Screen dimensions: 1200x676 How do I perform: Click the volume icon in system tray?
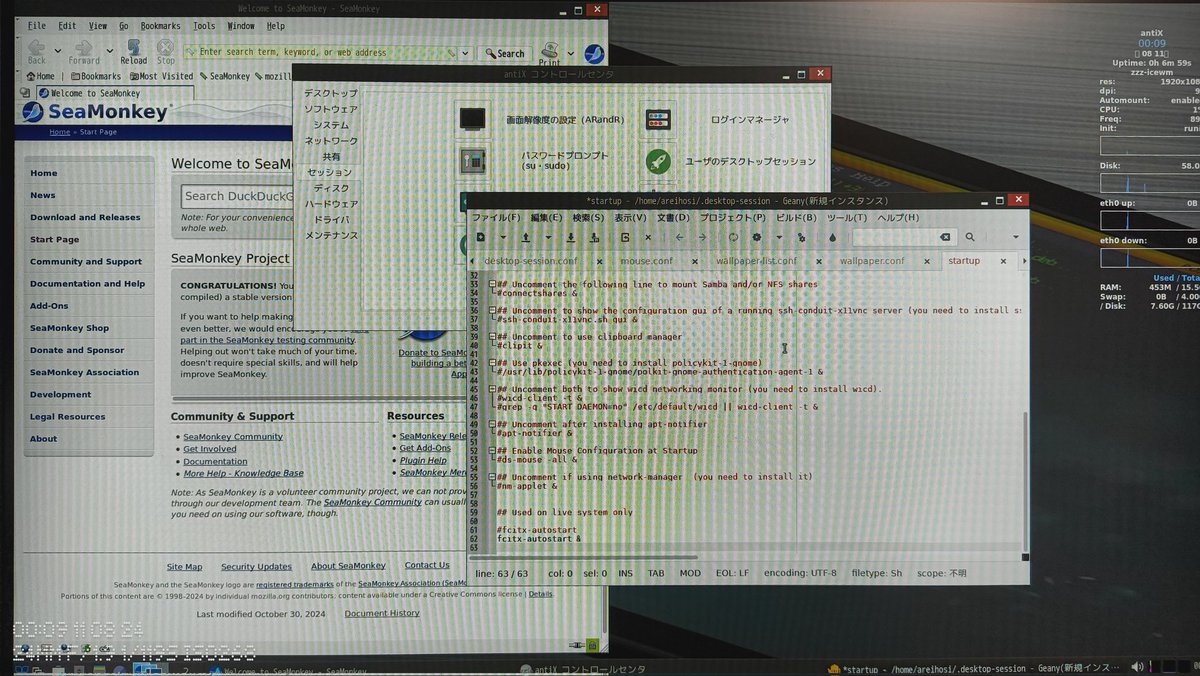1135,667
